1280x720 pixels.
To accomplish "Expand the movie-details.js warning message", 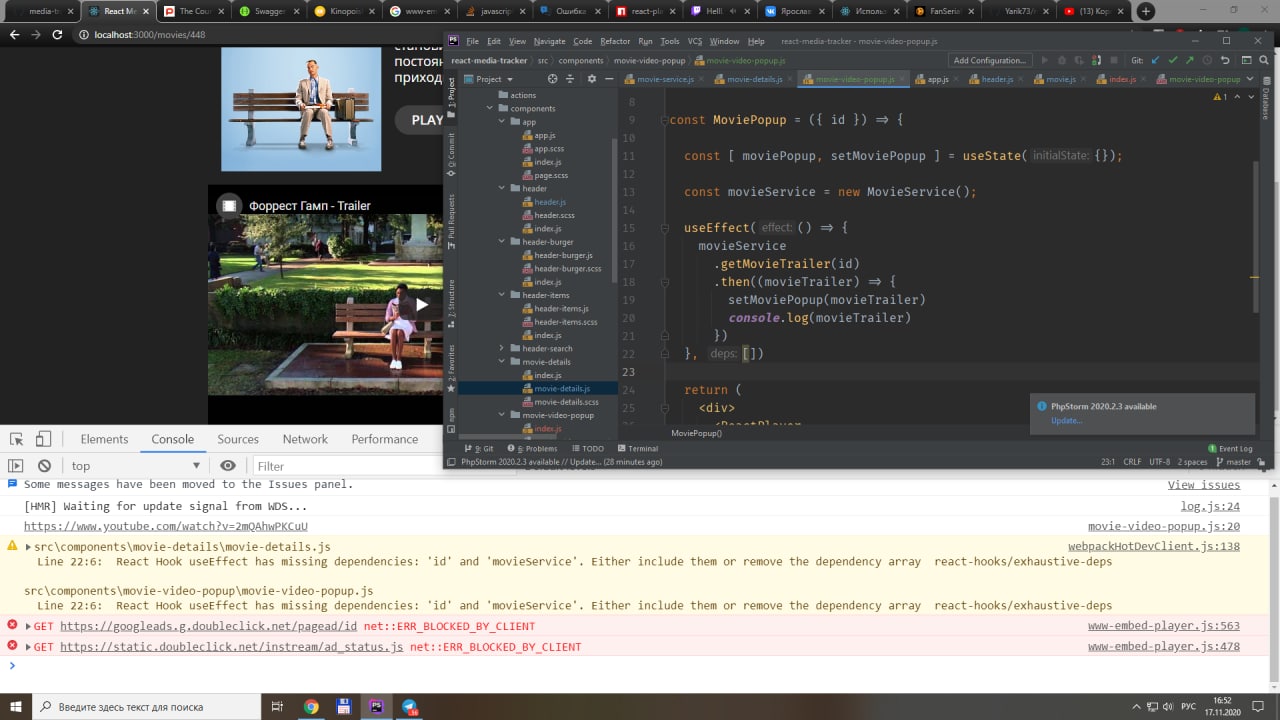I will tap(29, 547).
